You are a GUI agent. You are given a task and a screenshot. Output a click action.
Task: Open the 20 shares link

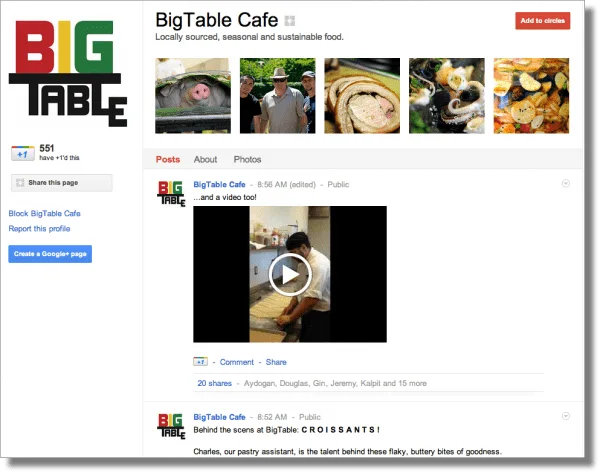coord(214,383)
